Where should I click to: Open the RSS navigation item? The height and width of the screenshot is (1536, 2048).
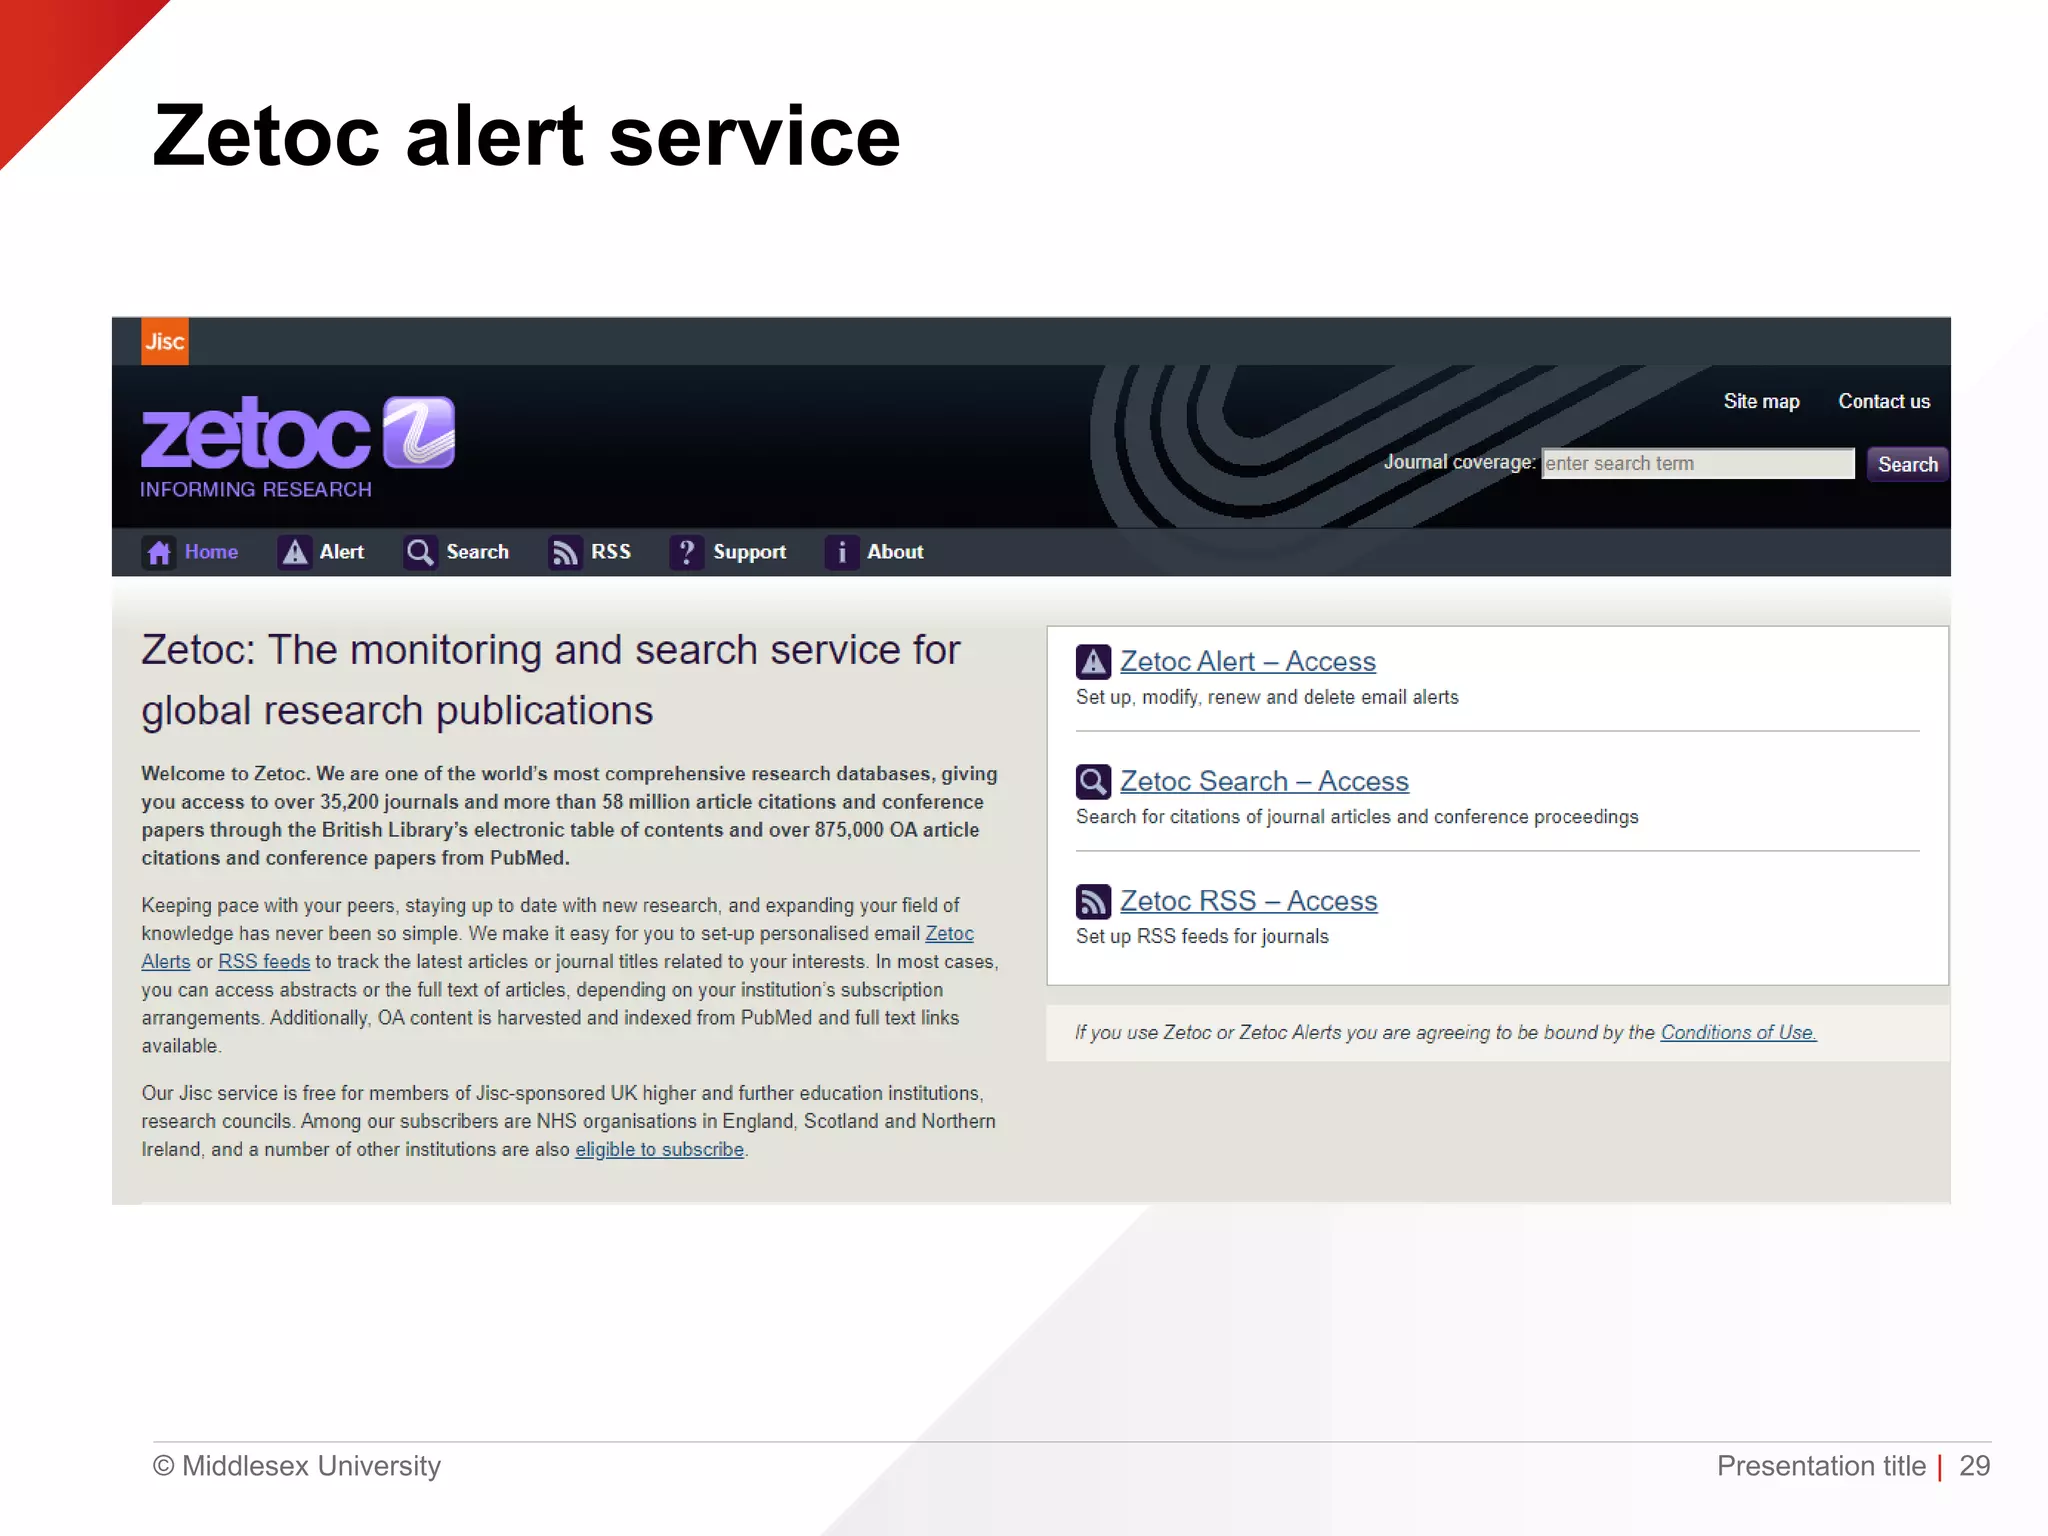tap(610, 552)
